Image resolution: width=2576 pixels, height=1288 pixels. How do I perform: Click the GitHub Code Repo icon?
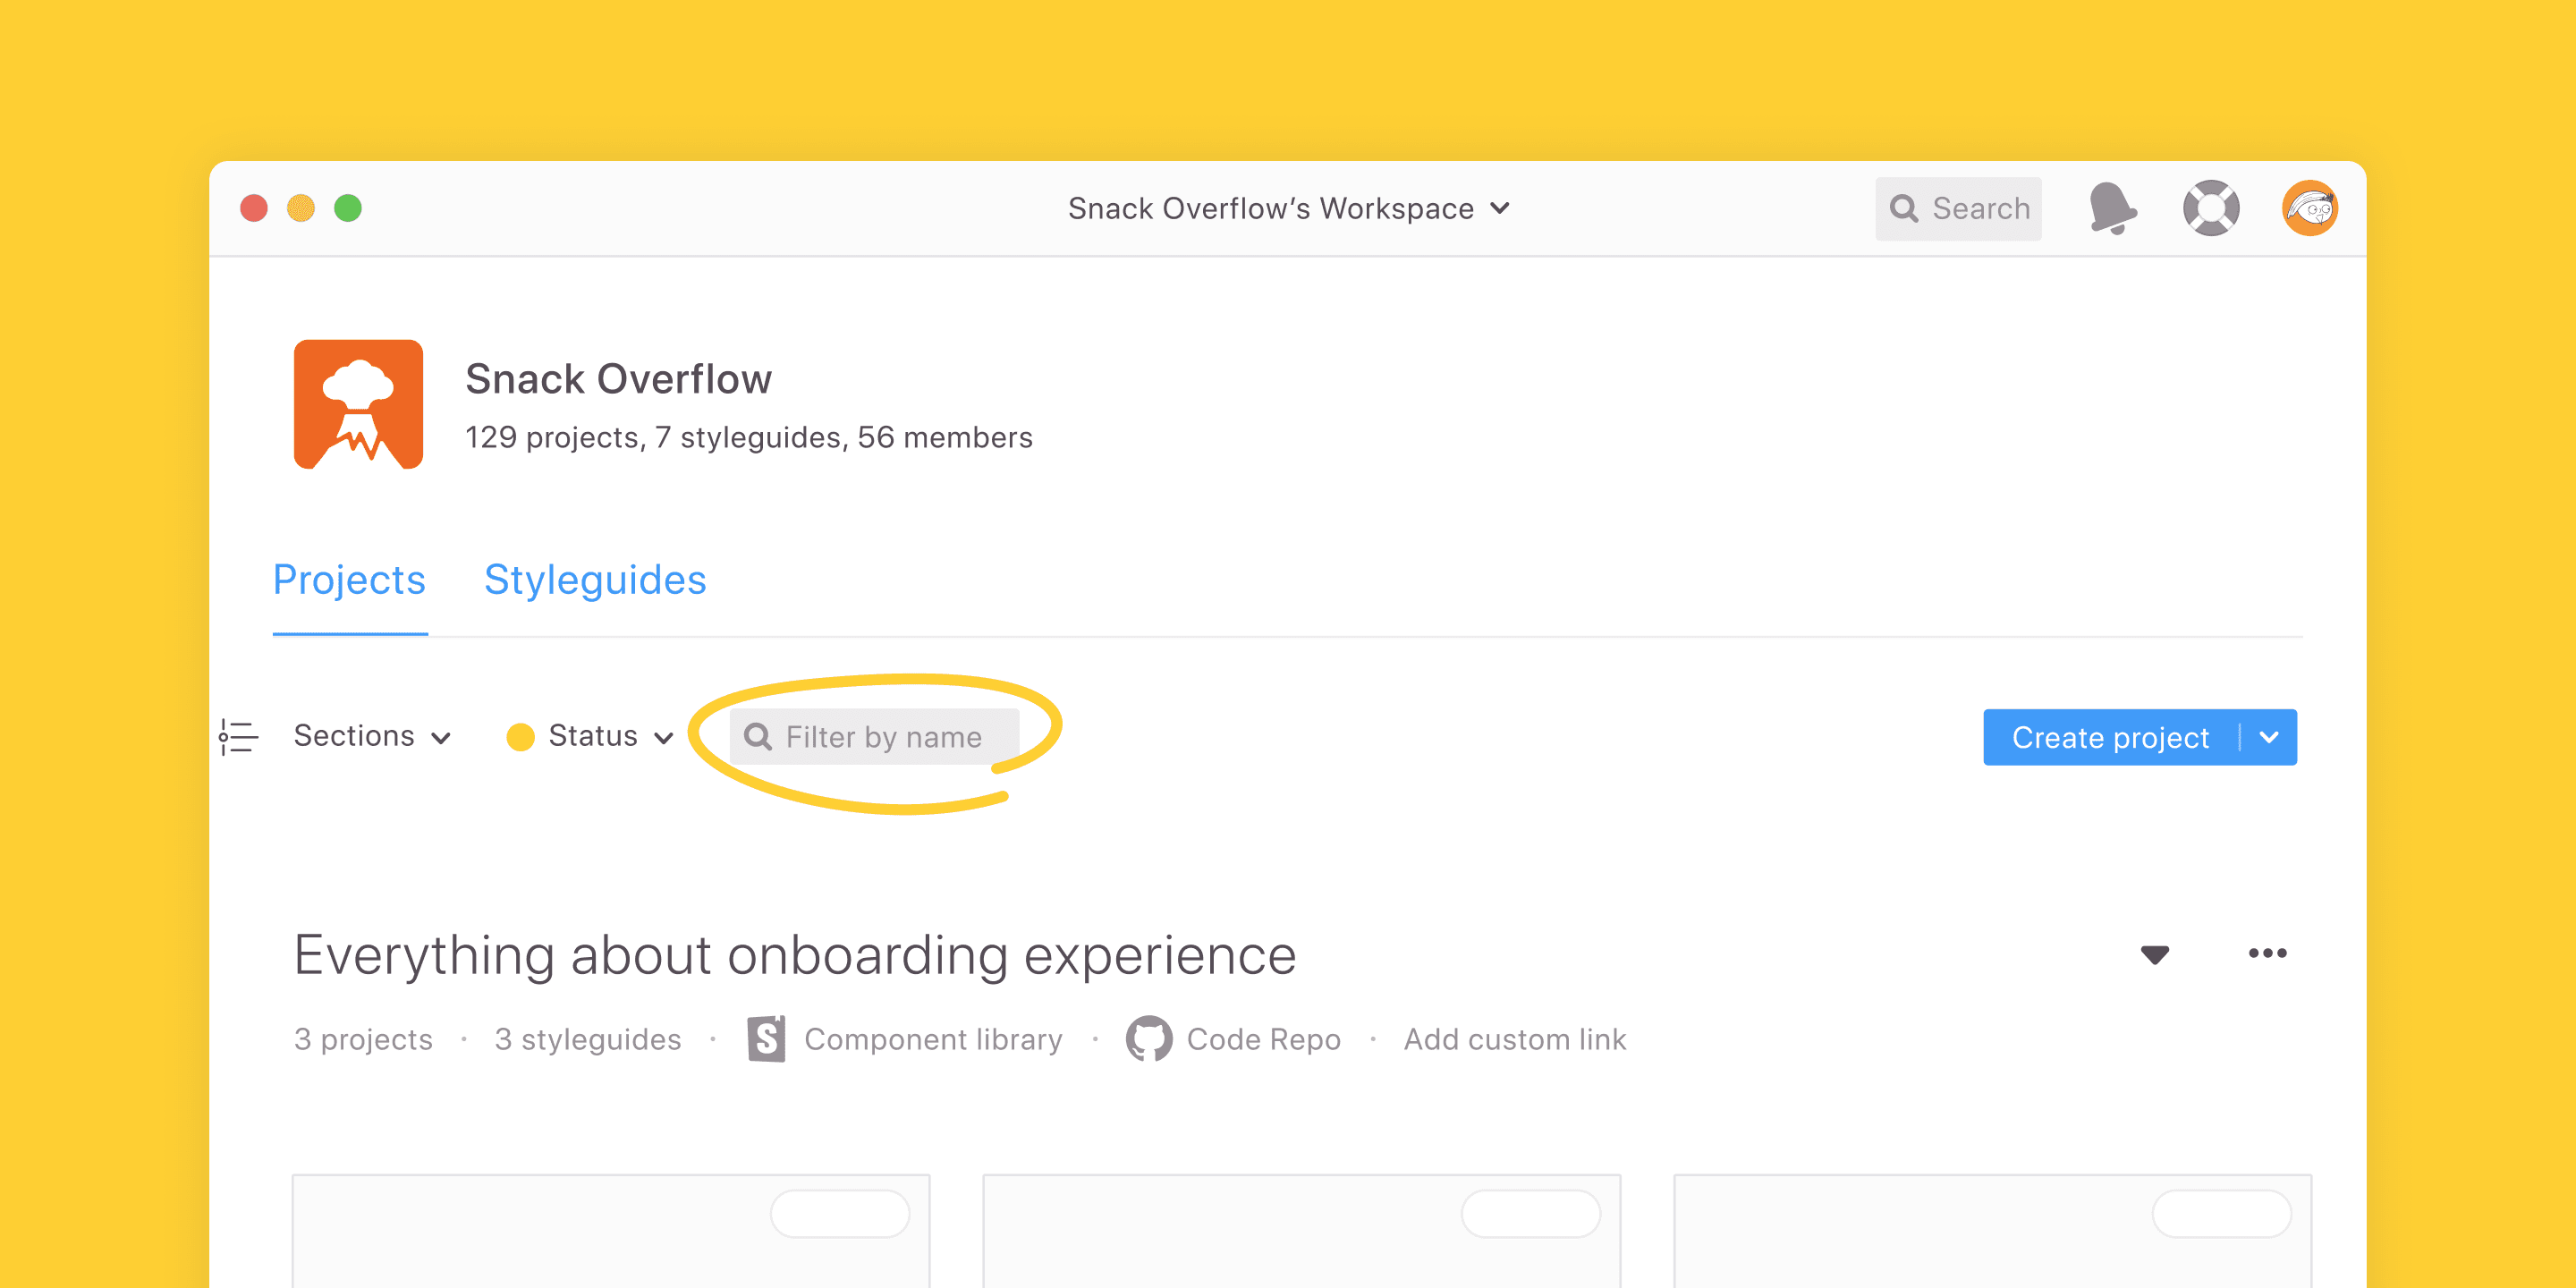(x=1148, y=1039)
